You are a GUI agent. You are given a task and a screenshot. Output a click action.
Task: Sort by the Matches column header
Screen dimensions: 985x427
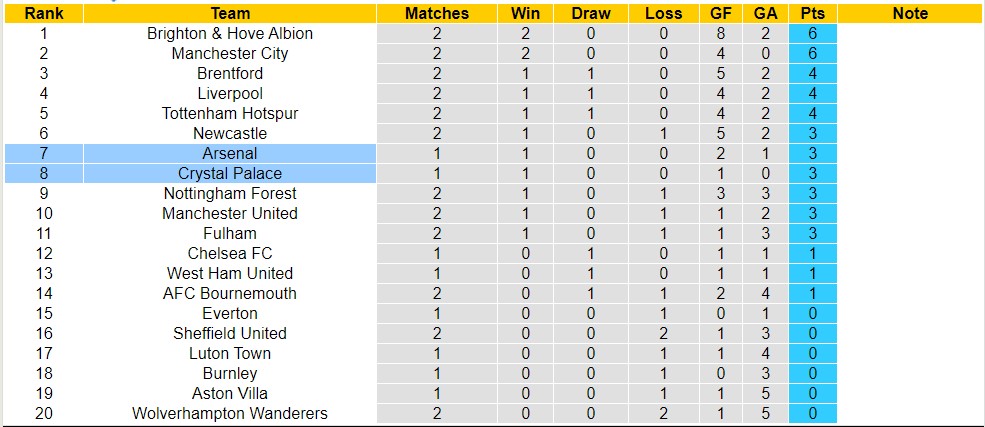pyautogui.click(x=437, y=13)
